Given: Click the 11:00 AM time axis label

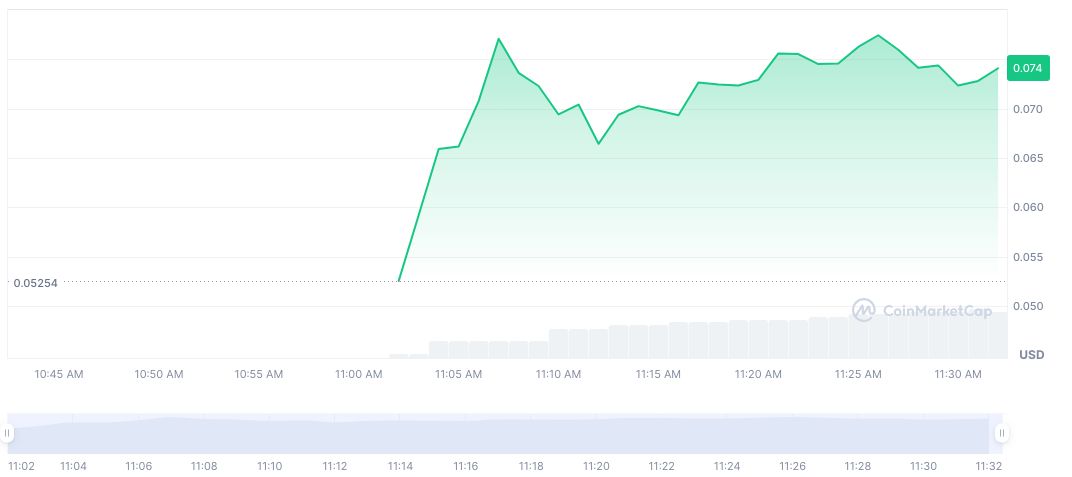Looking at the screenshot, I should click(x=359, y=374).
